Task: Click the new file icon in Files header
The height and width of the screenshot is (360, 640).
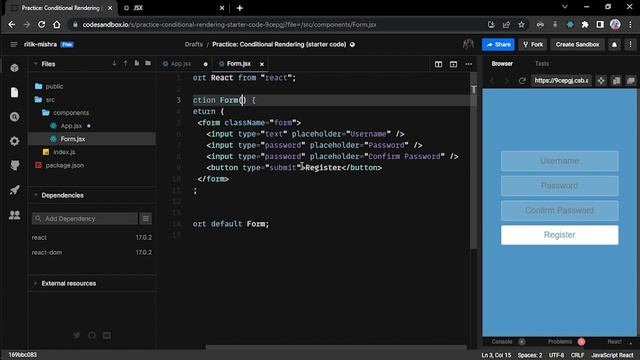Action: pos(137,63)
